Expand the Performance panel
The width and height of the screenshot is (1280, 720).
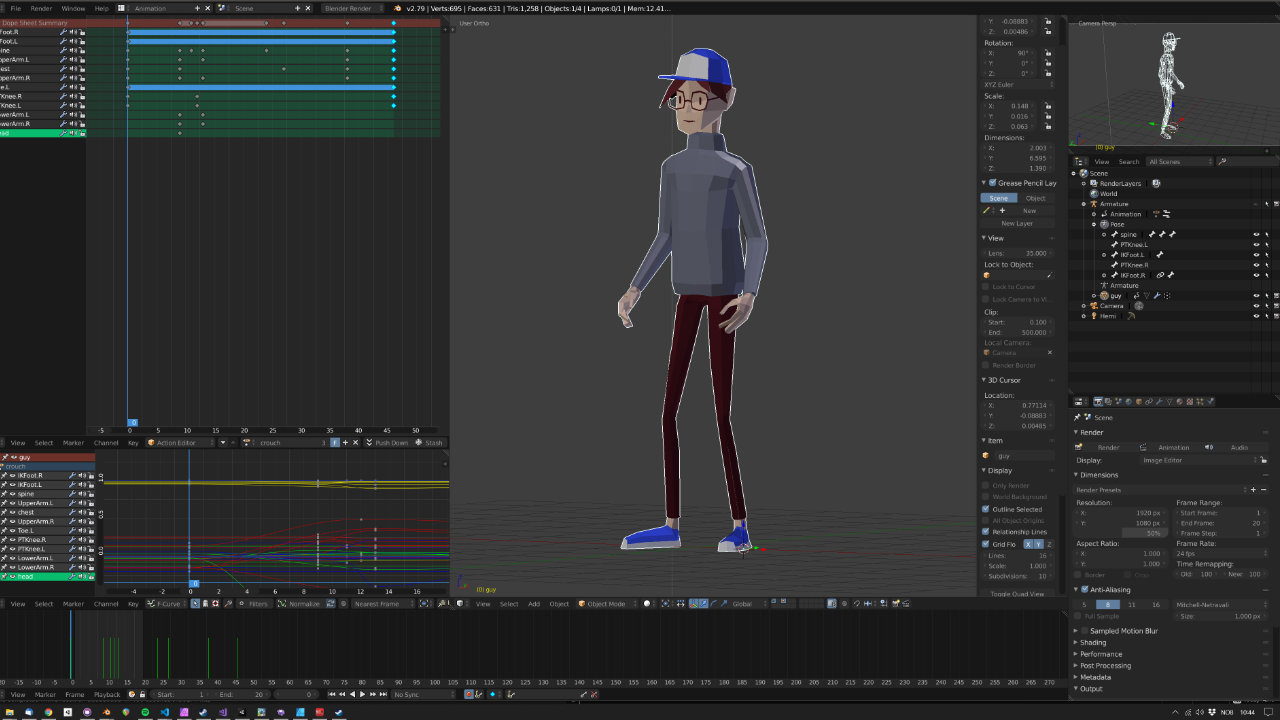pyautogui.click(x=1100, y=654)
